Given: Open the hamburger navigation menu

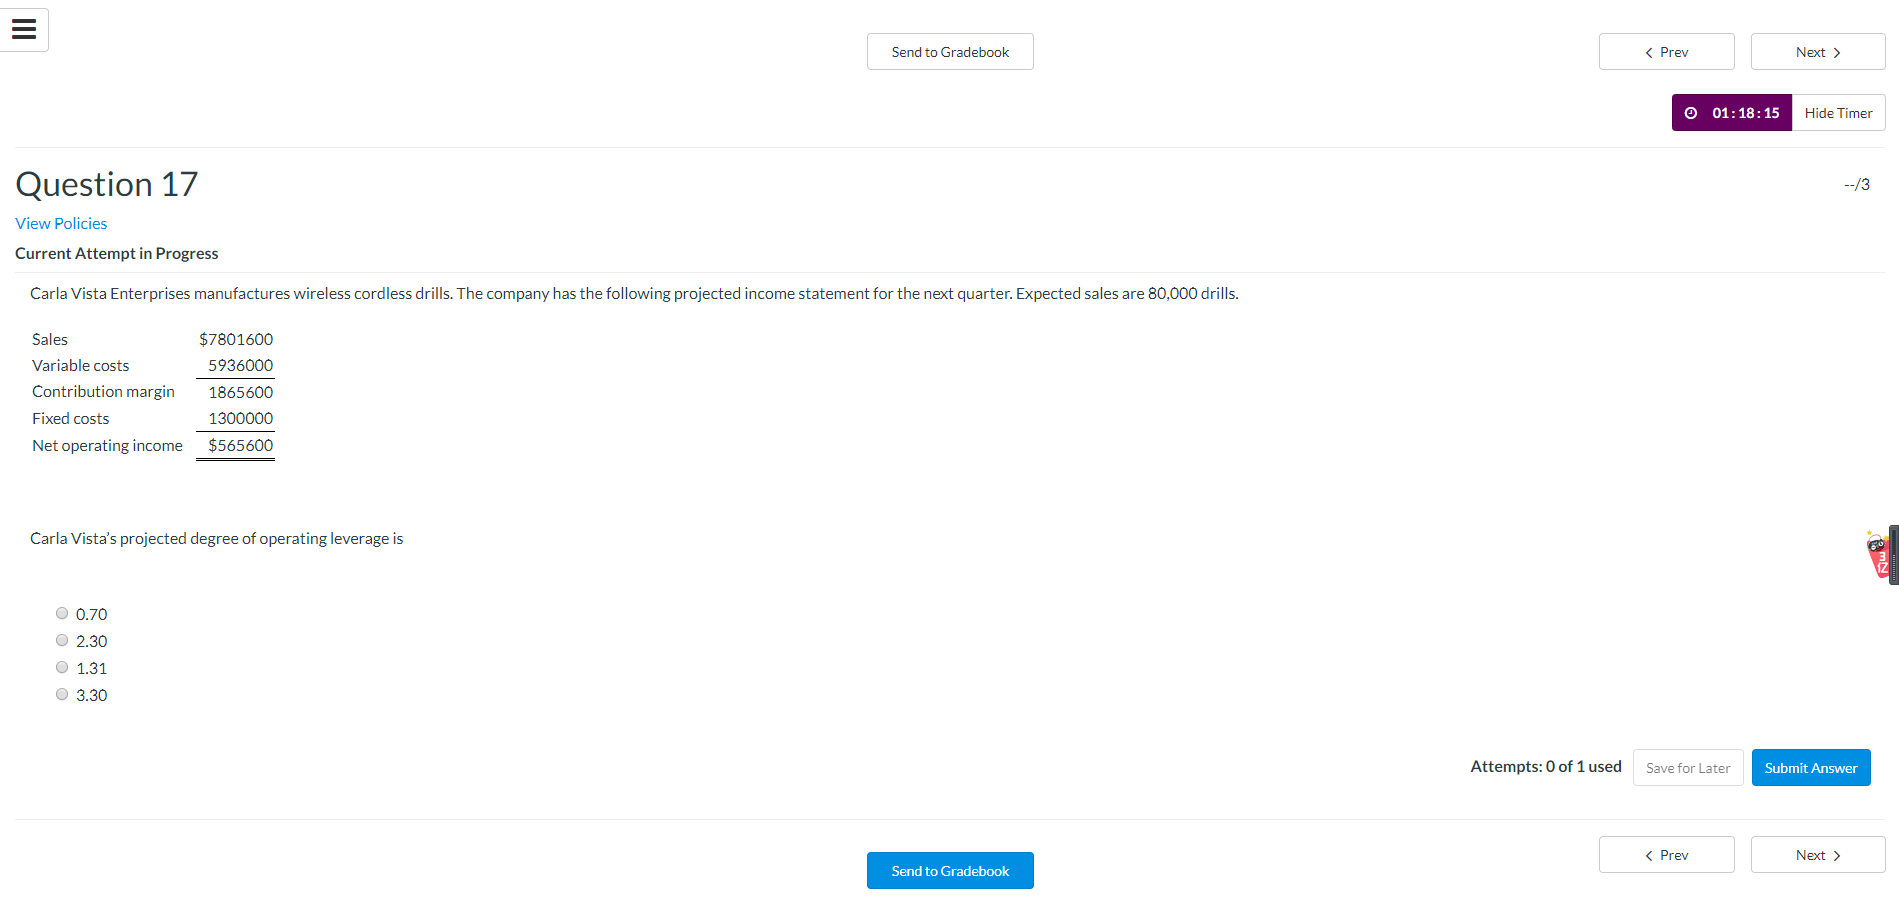Looking at the screenshot, I should coord(24,29).
